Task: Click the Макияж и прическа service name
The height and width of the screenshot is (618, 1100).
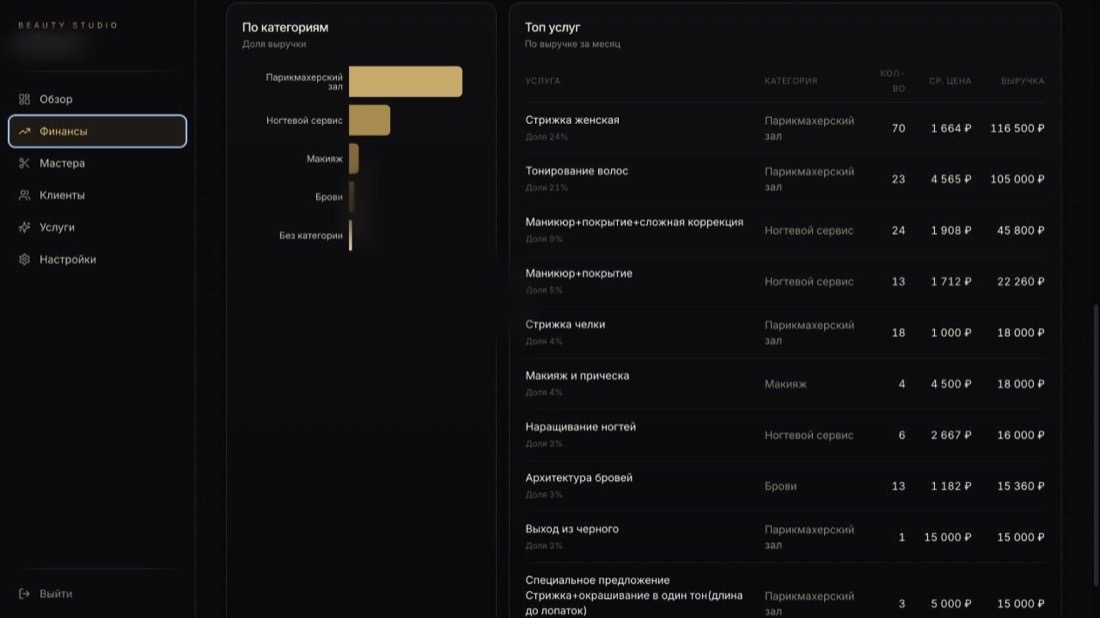Action: 577,375
